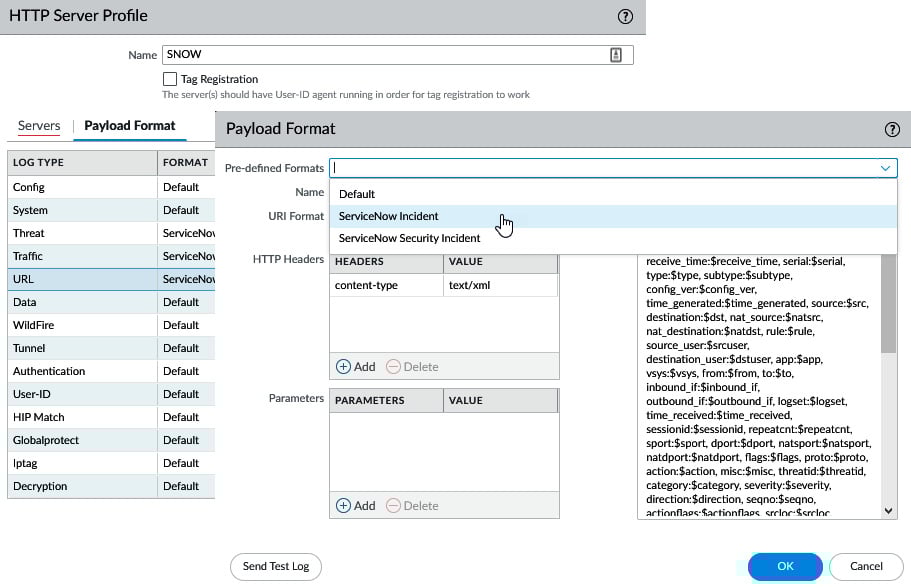Choose the Default pre-defined format
The image size is (911, 587).
coord(613,194)
